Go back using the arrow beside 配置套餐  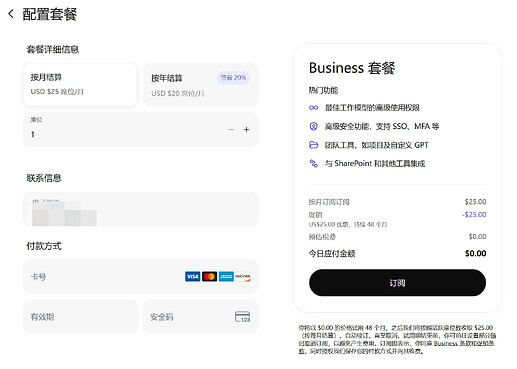11,14
